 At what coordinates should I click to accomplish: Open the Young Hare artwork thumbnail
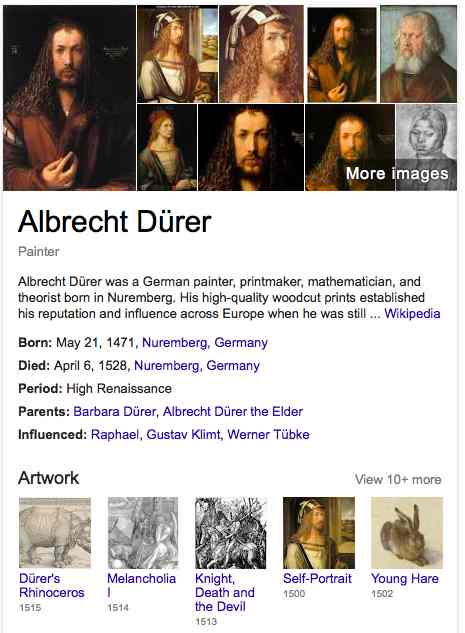pyautogui.click(x=407, y=533)
